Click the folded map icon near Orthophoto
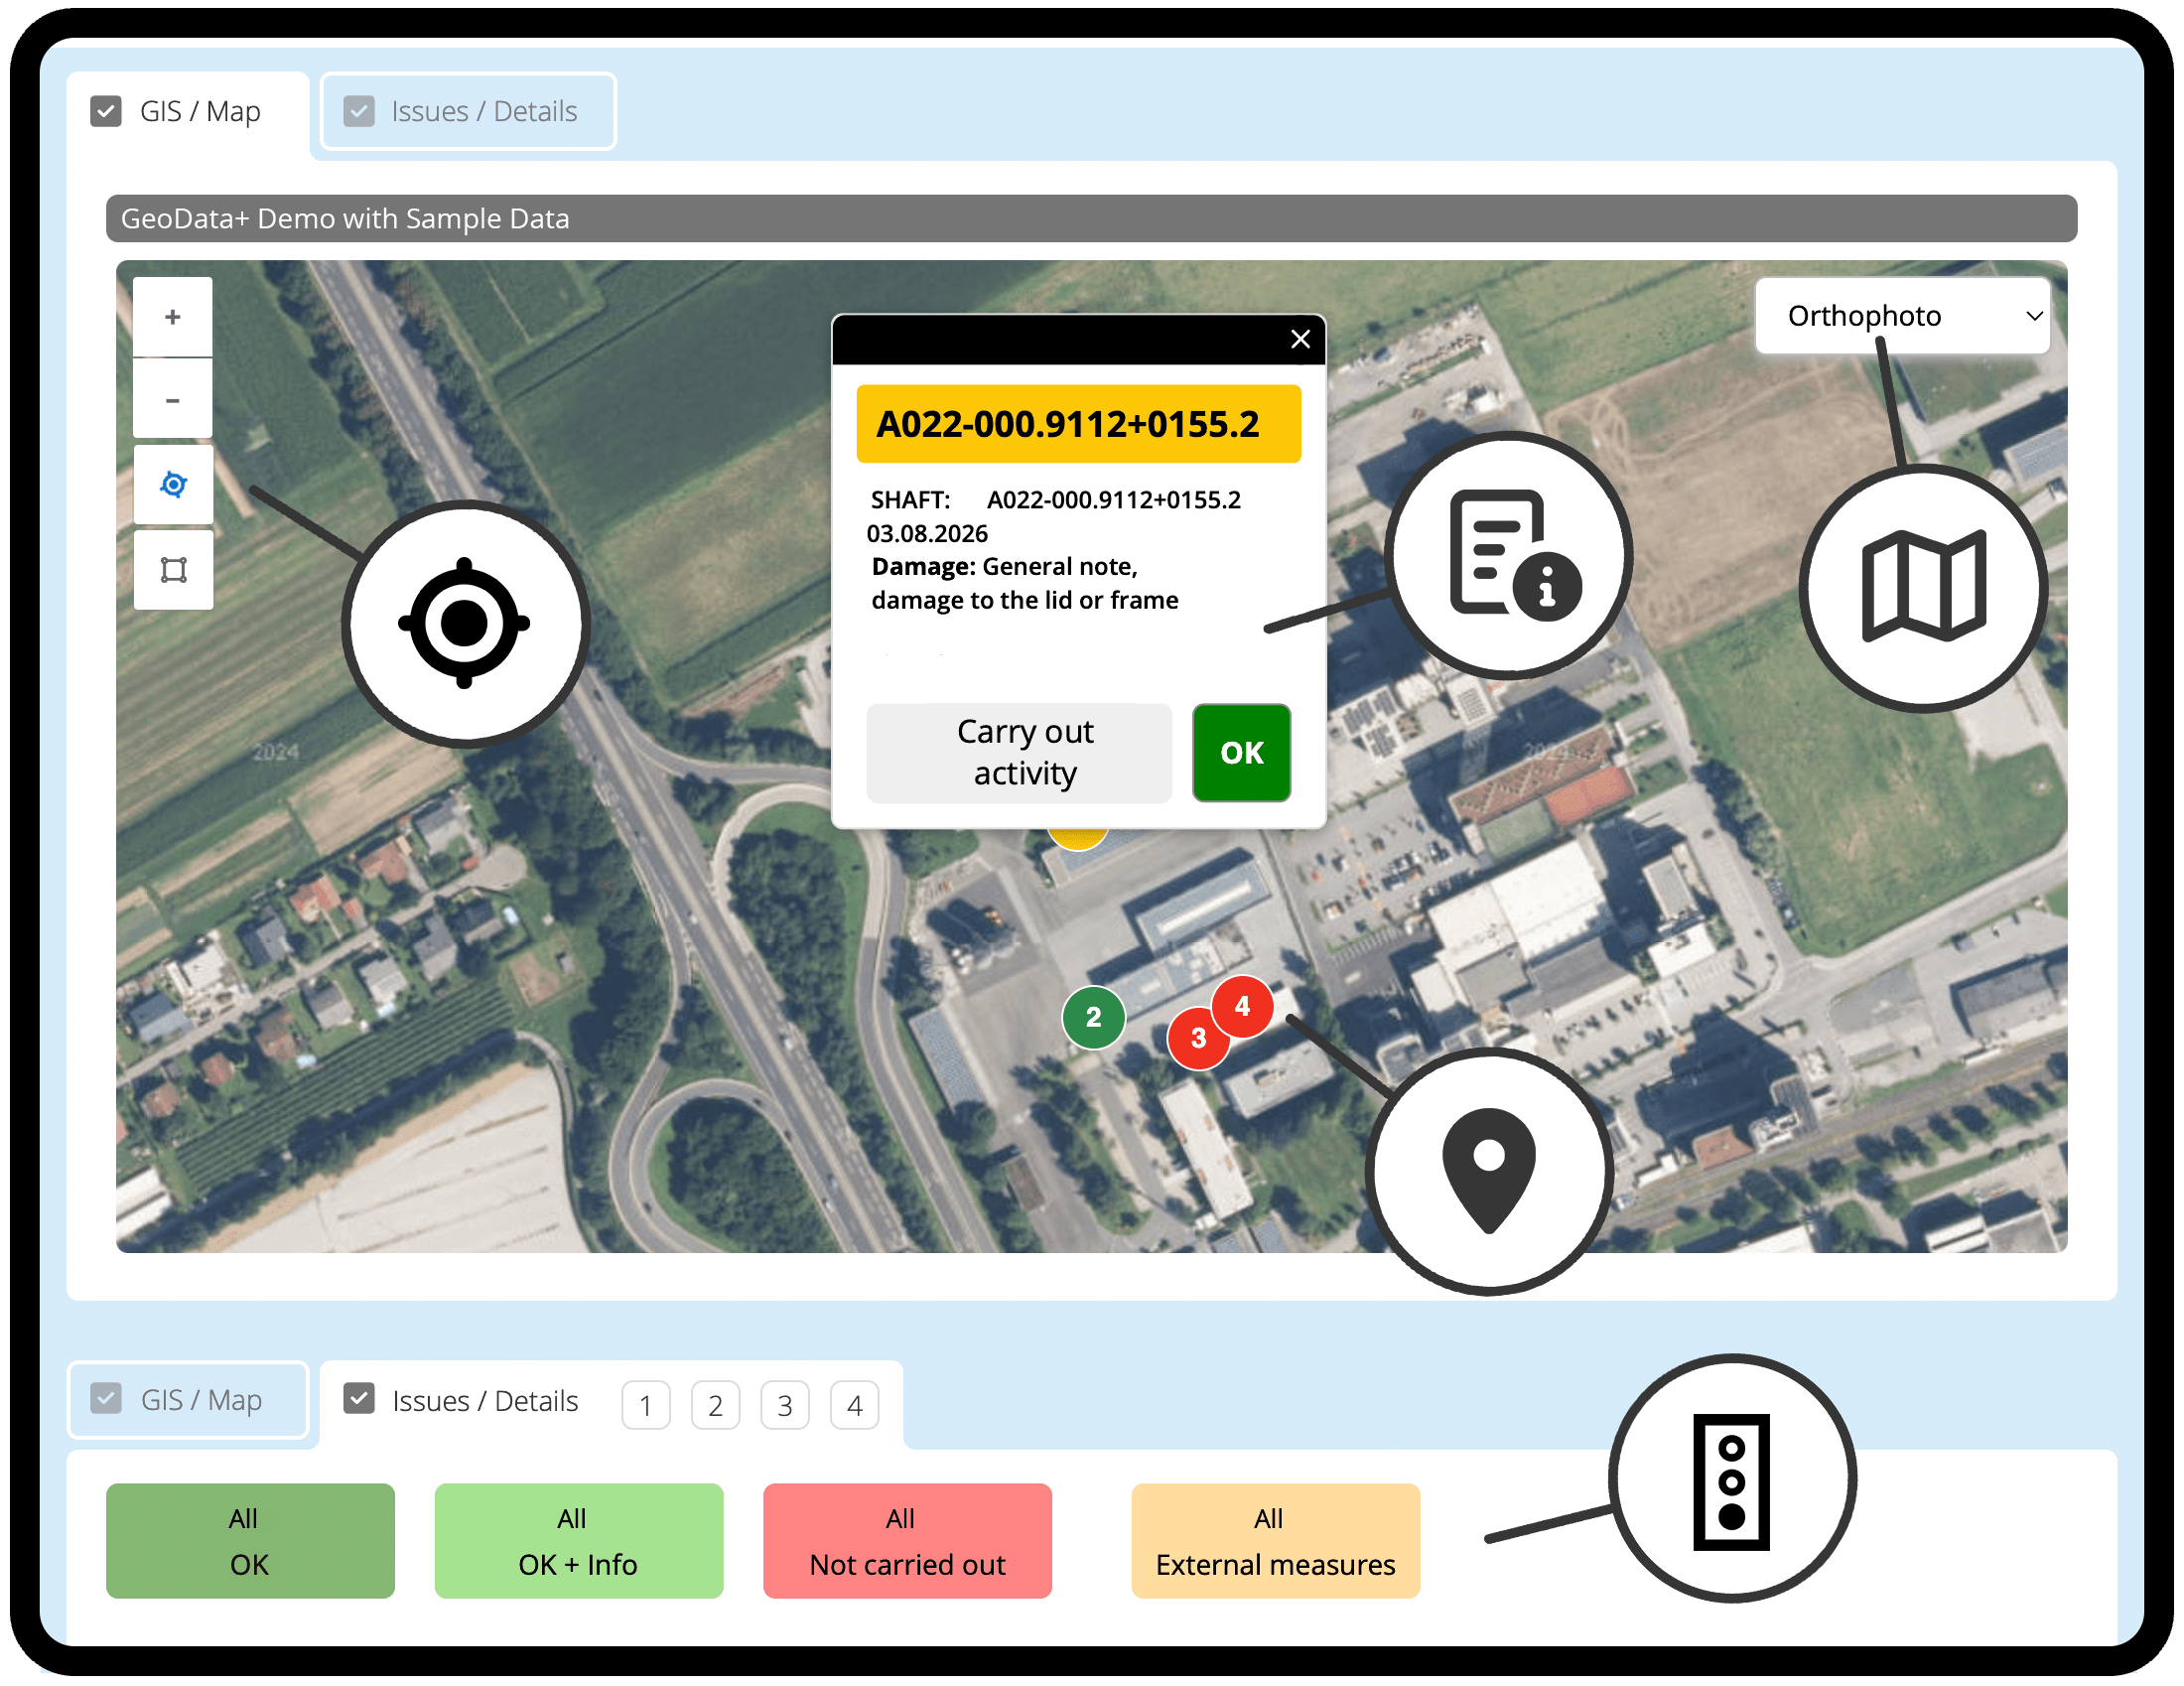The width and height of the screenshot is (2184, 1686). (1923, 586)
